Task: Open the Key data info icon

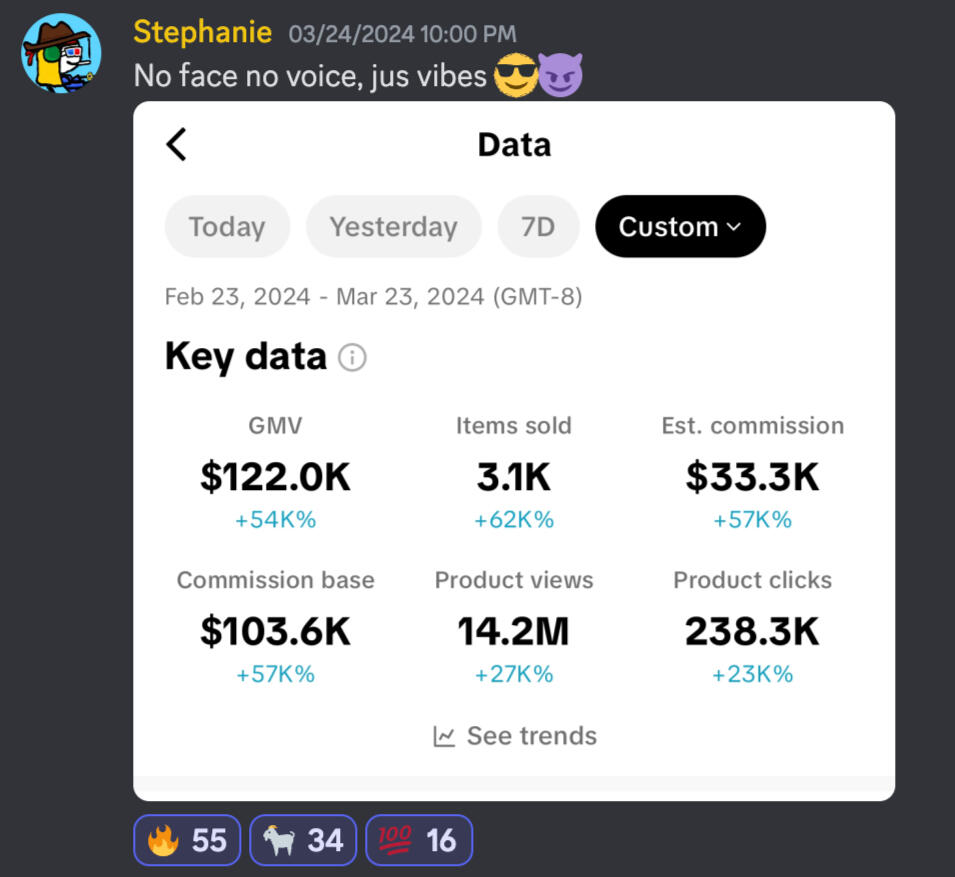Action: click(x=352, y=358)
